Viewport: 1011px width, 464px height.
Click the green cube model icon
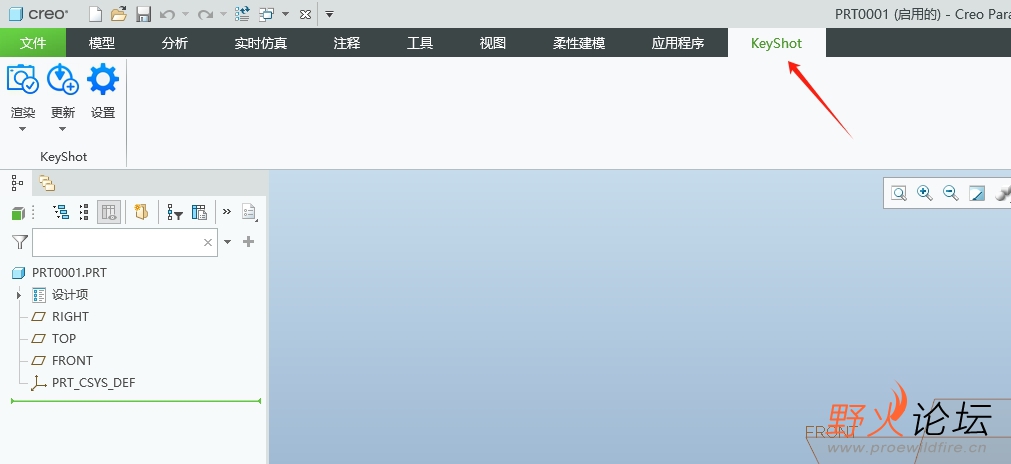[x=18, y=213]
